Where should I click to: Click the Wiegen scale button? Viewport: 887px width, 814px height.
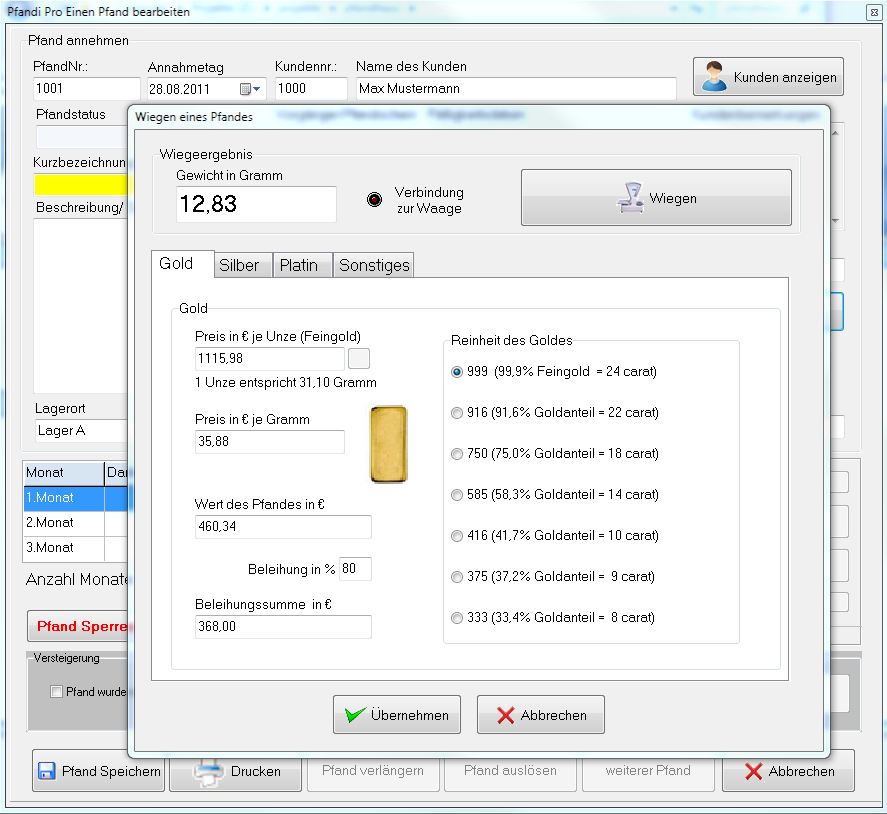pyautogui.click(x=656, y=198)
